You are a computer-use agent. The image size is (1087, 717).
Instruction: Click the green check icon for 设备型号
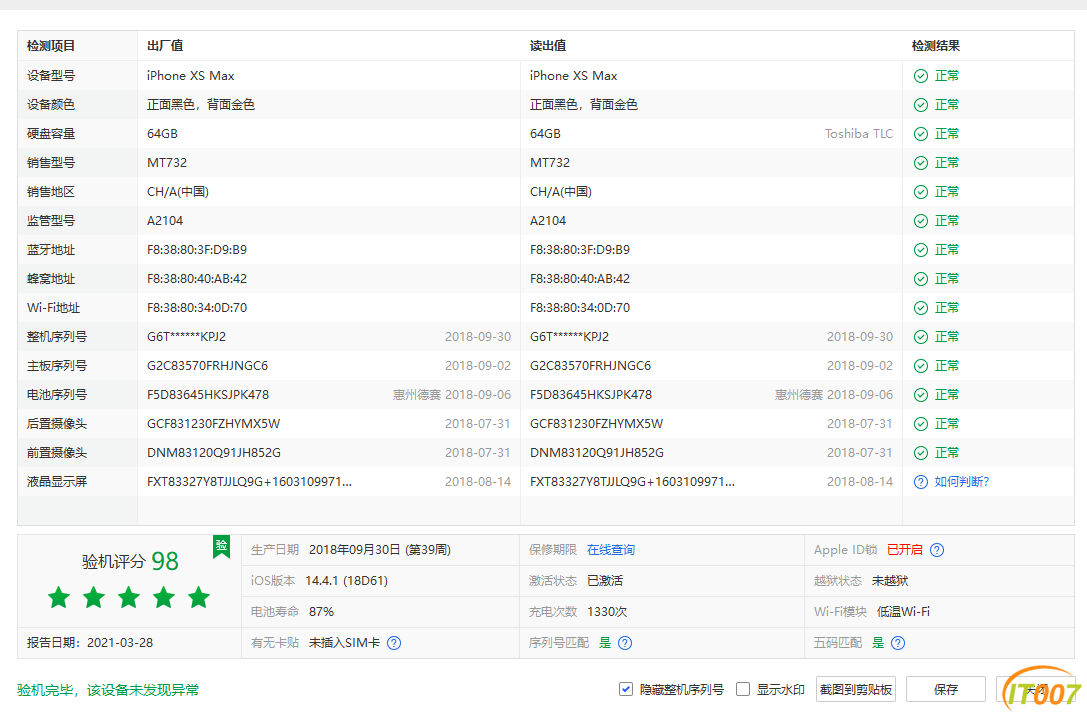[921, 76]
